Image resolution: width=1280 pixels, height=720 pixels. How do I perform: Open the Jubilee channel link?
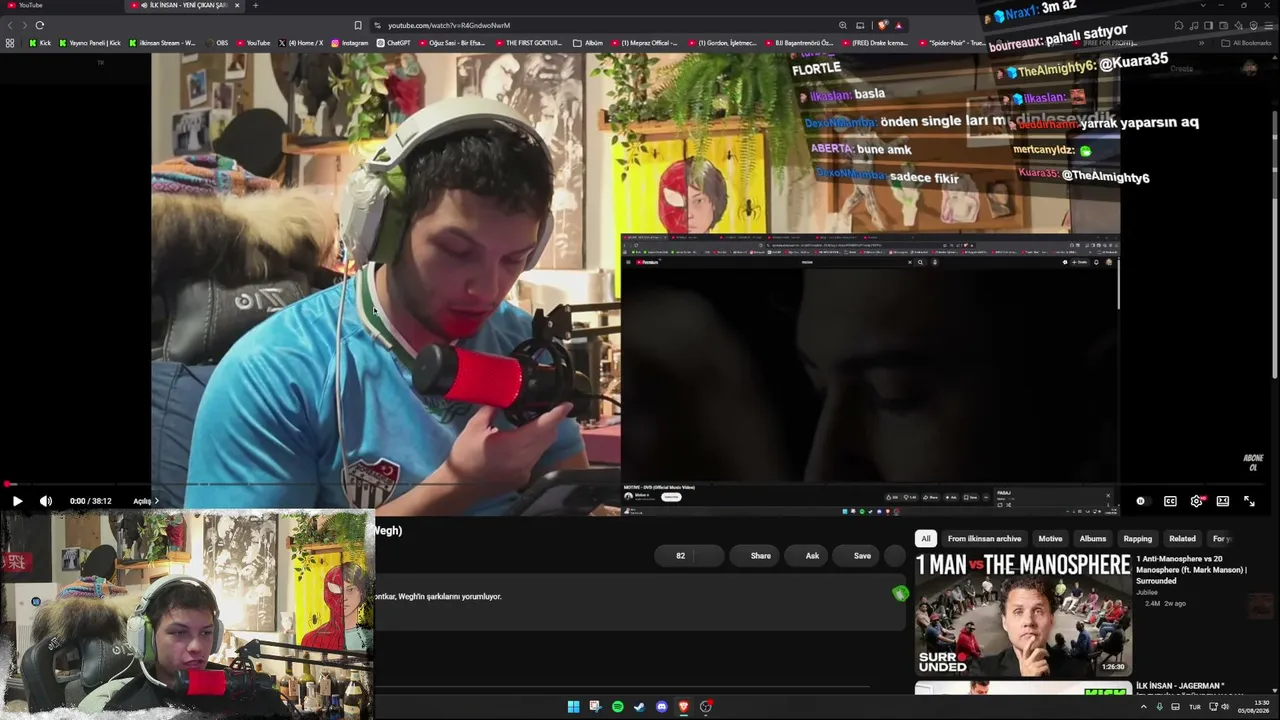[1147, 592]
